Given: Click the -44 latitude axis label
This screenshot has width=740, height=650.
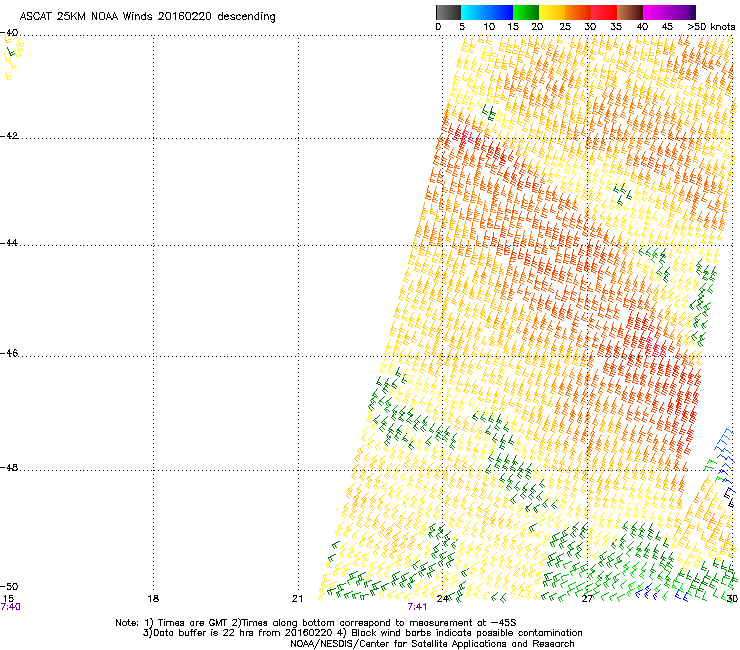Looking at the screenshot, I should click(9, 243).
